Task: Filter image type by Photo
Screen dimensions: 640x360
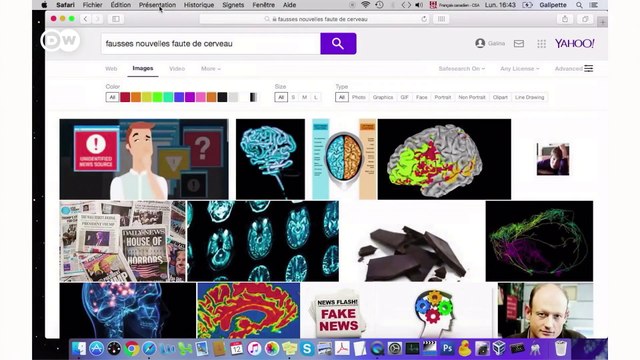Action: pyautogui.click(x=359, y=97)
